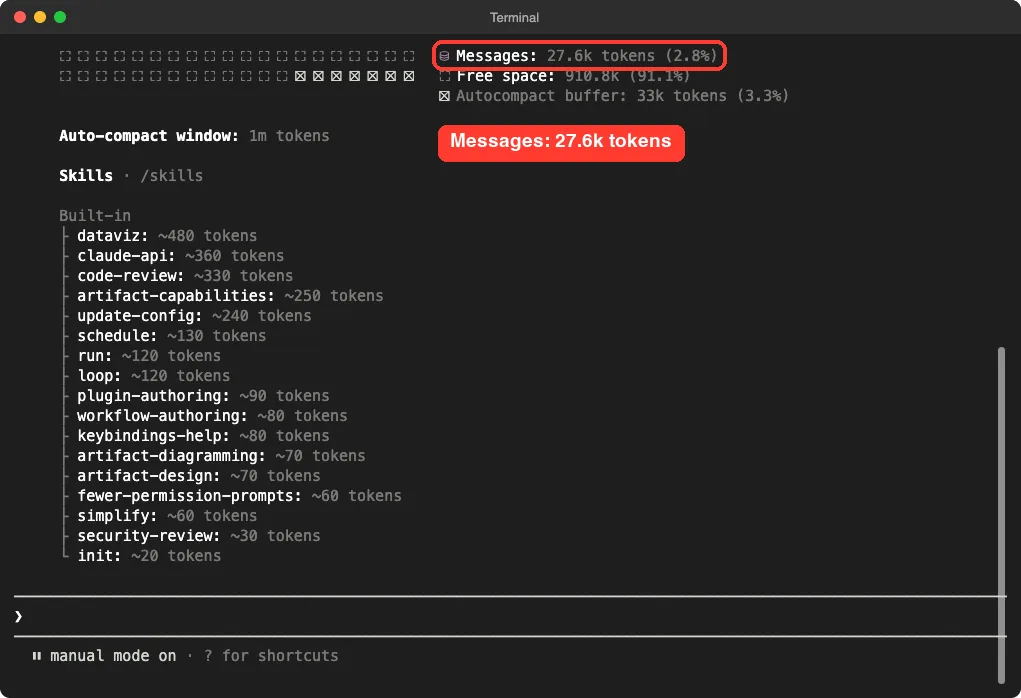Select the 'artifact-diagramming: ~70 tokens' row
The height and width of the screenshot is (698, 1021).
pos(221,456)
